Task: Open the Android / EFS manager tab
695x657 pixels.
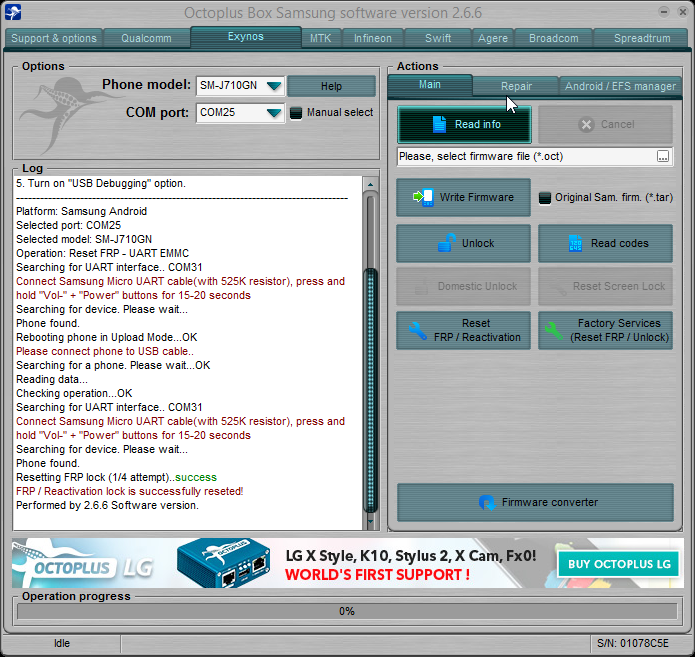Action: click(x=620, y=86)
